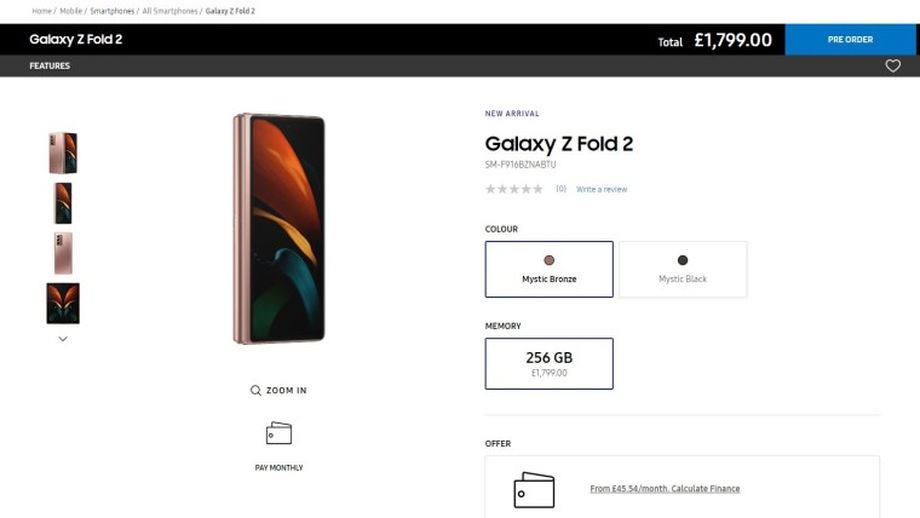This screenshot has height=518, width=920.
Task: Open the Features tab
Action: (x=50, y=66)
